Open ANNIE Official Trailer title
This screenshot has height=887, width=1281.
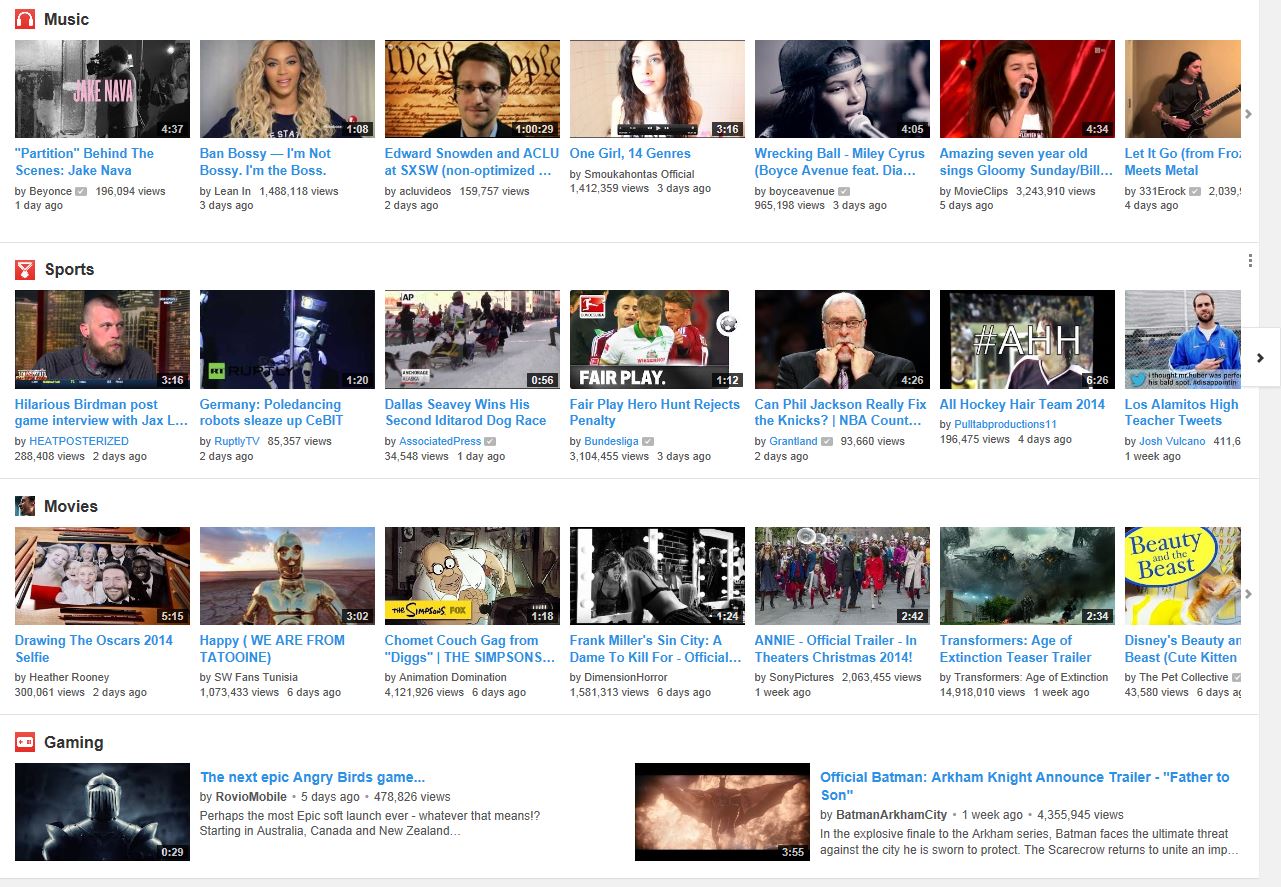coord(836,649)
